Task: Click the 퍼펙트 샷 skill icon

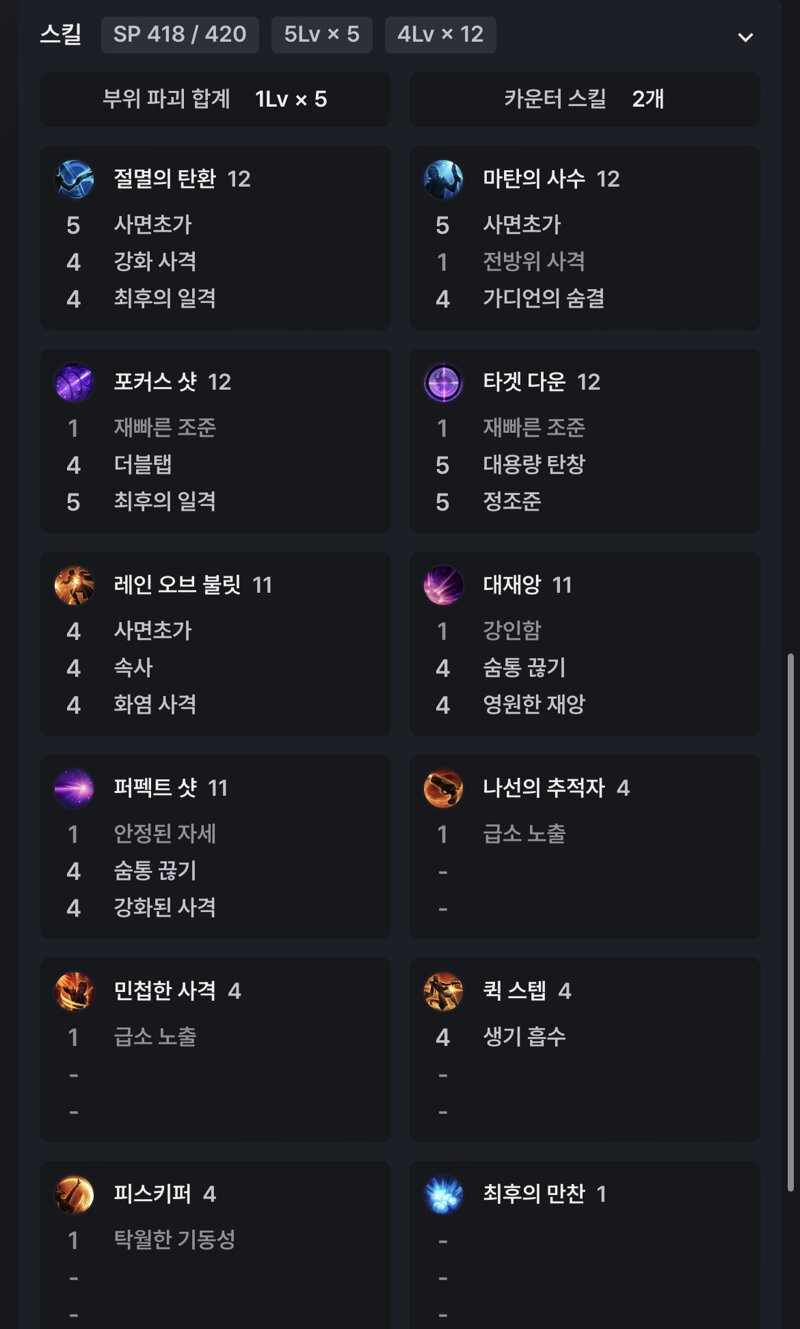Action: point(74,789)
